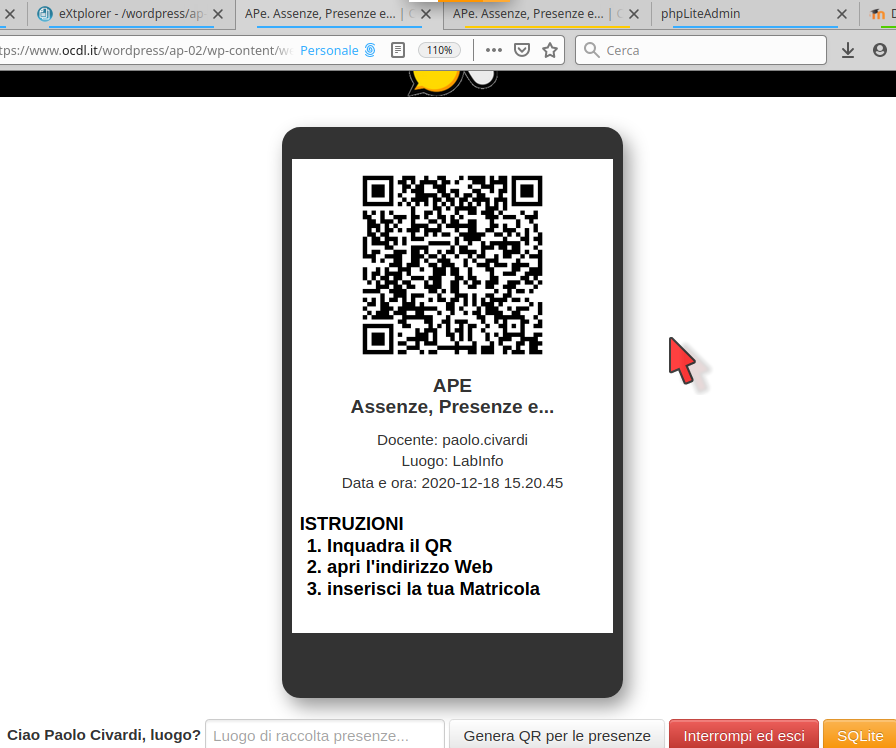Bookmark this page with star
The width and height of the screenshot is (896, 748).
[550, 50]
